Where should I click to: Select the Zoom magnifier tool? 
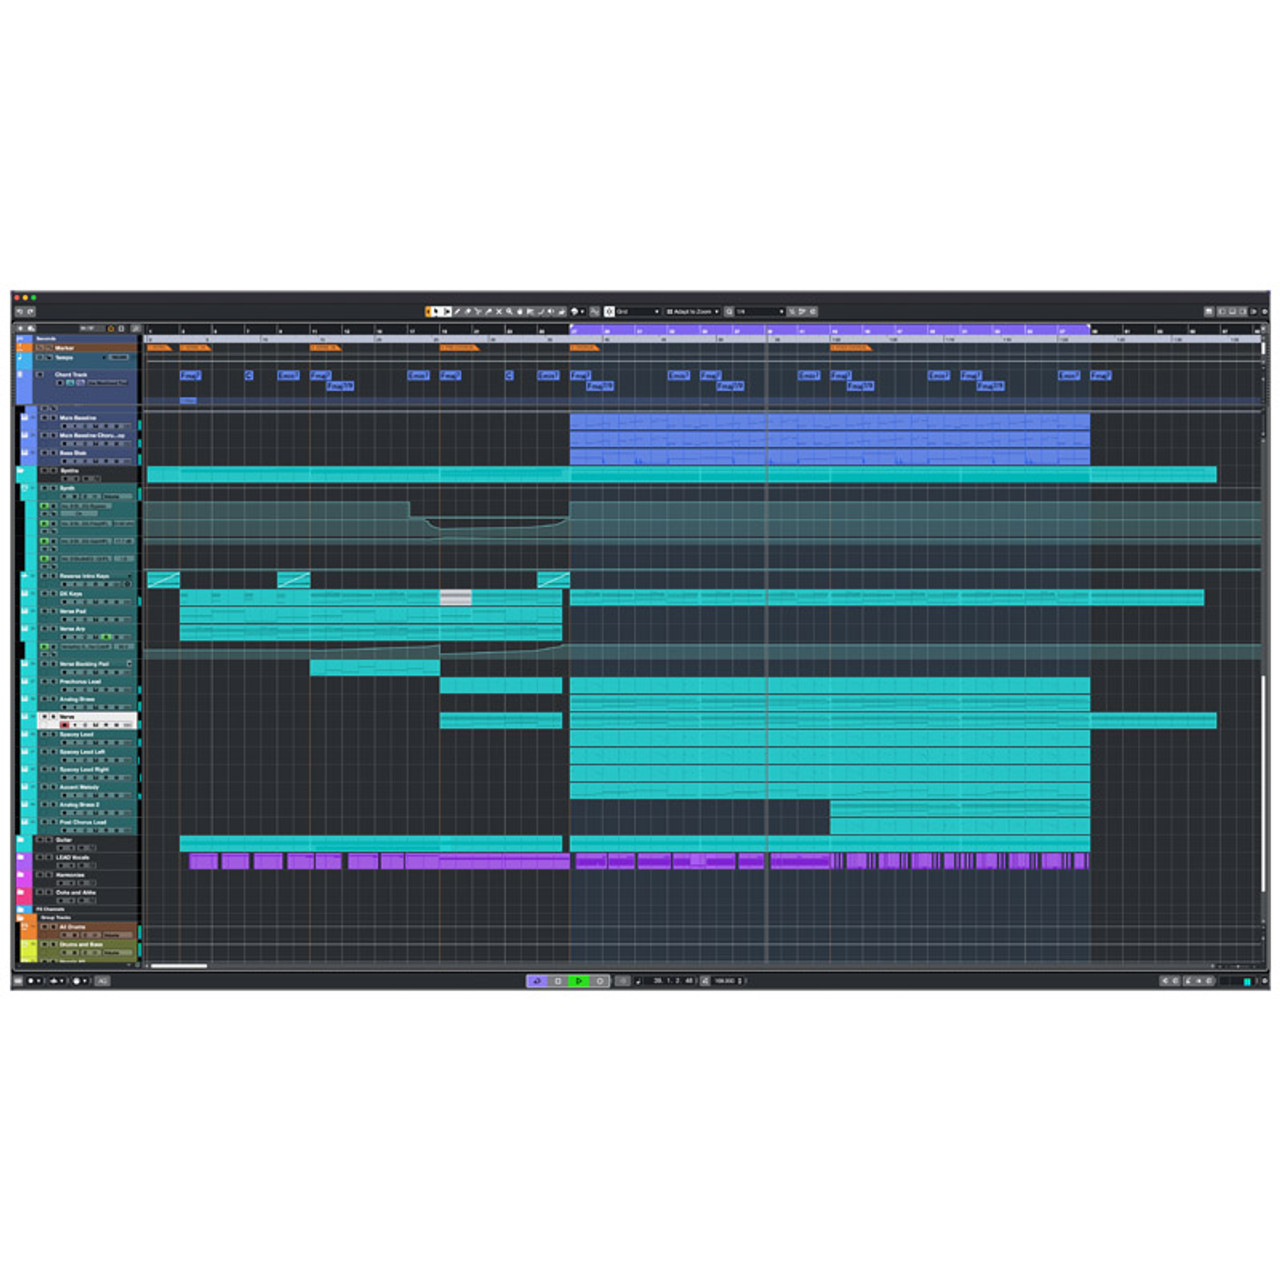click(509, 311)
